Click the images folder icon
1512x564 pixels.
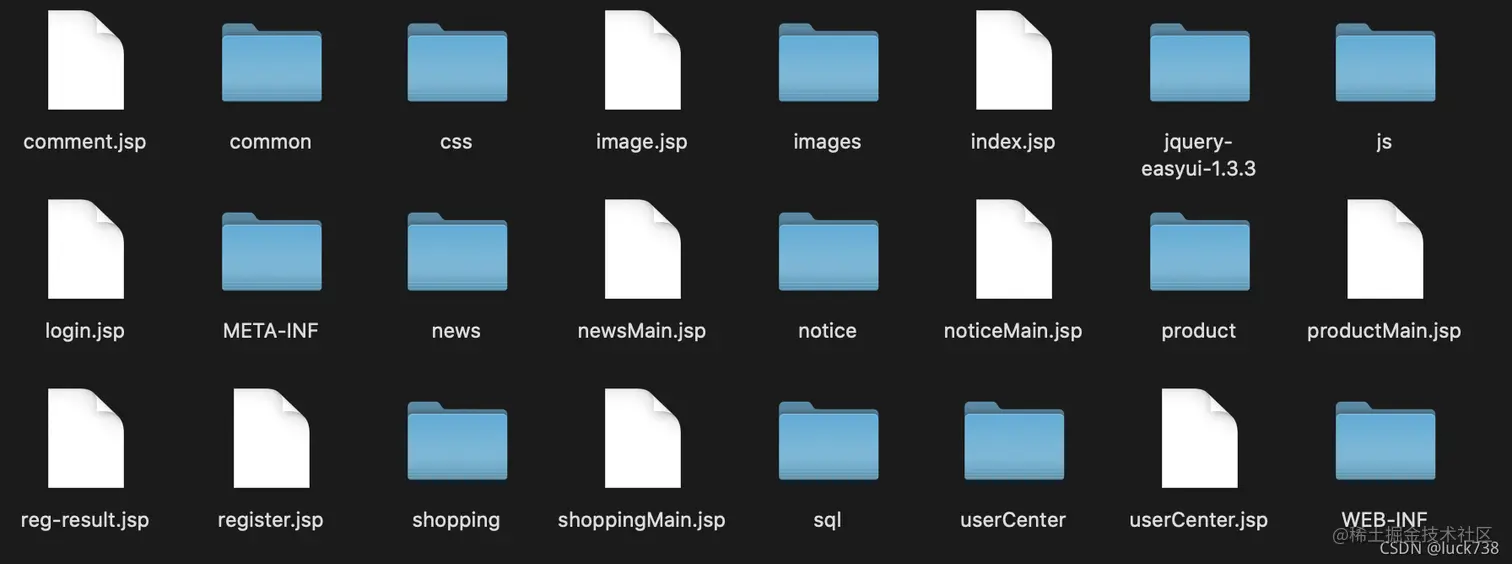[x=828, y=62]
